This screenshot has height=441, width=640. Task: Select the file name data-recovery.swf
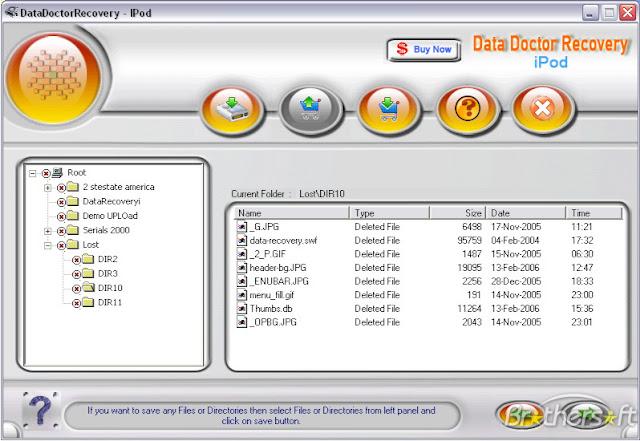(x=284, y=241)
